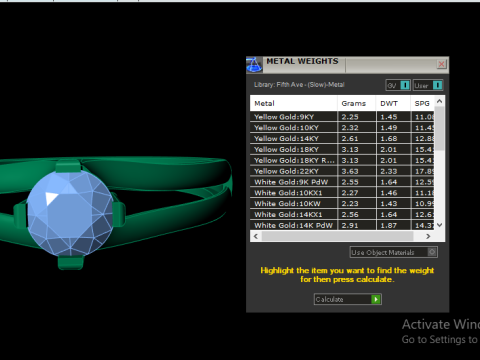Click the 1.68 DWT value for 14KY
The width and height of the screenshot is (480, 360).
coord(389,139)
